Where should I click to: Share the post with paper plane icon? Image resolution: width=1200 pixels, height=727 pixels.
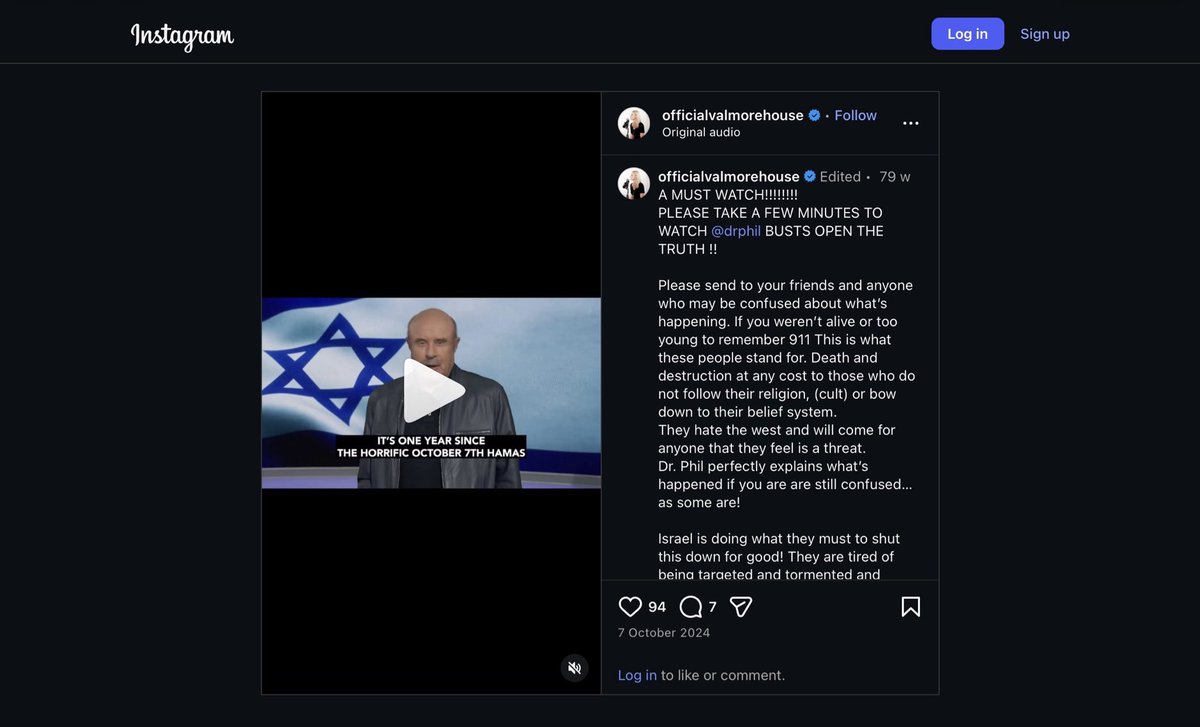pos(740,607)
